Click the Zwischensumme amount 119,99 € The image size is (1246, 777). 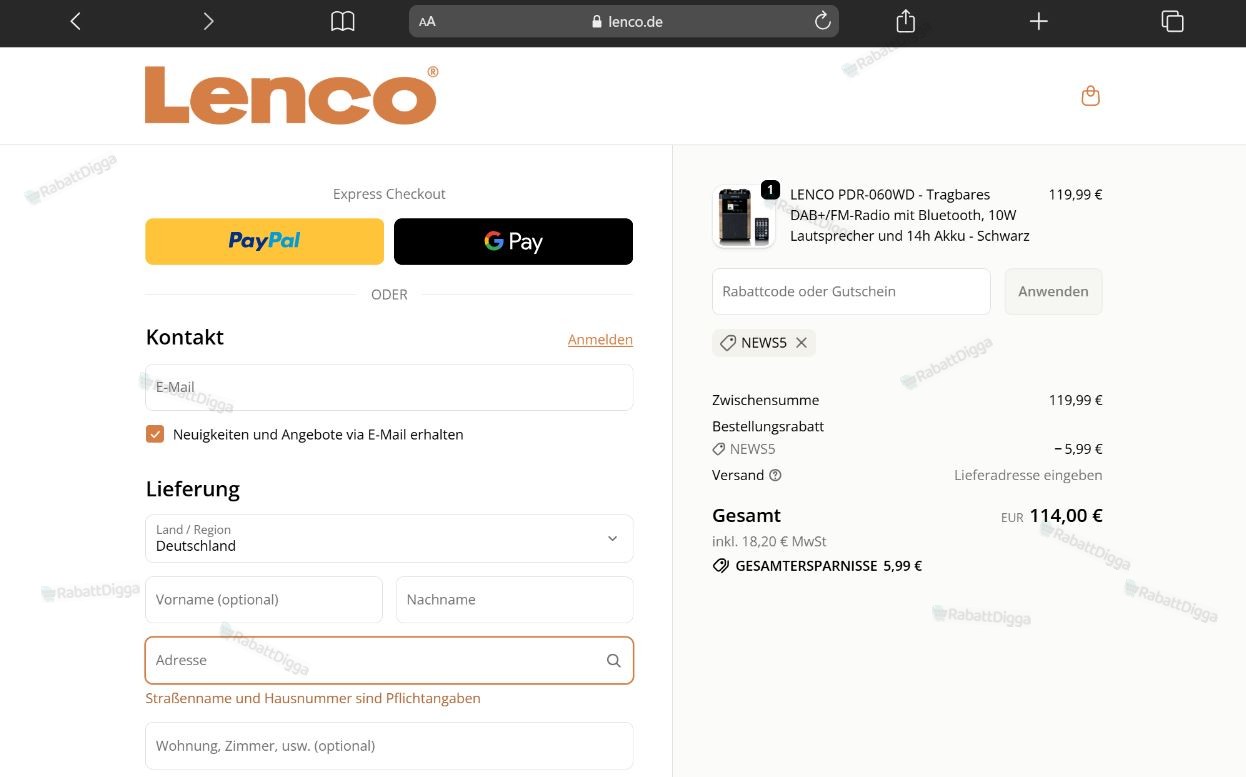pyautogui.click(x=1075, y=400)
